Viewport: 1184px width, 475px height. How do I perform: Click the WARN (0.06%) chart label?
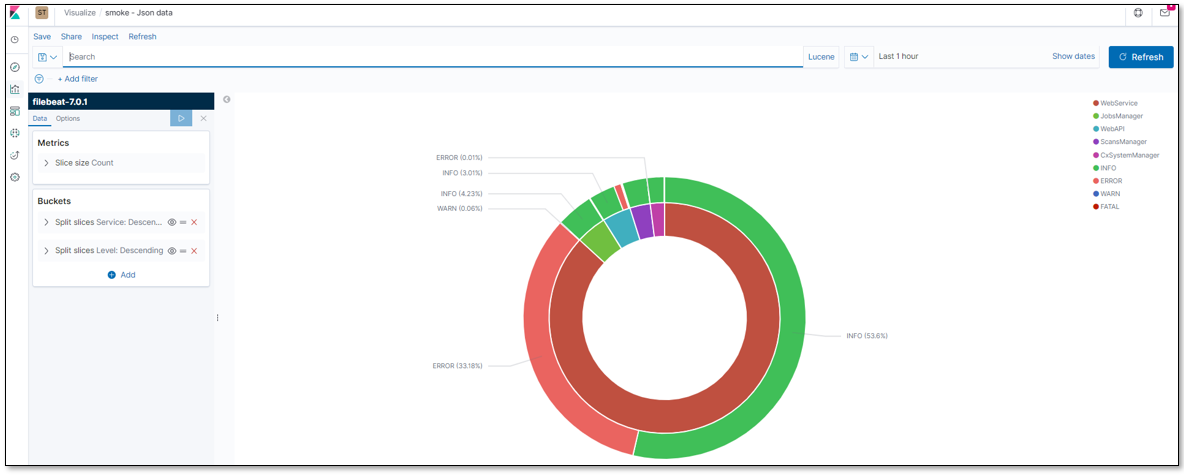[x=459, y=208]
